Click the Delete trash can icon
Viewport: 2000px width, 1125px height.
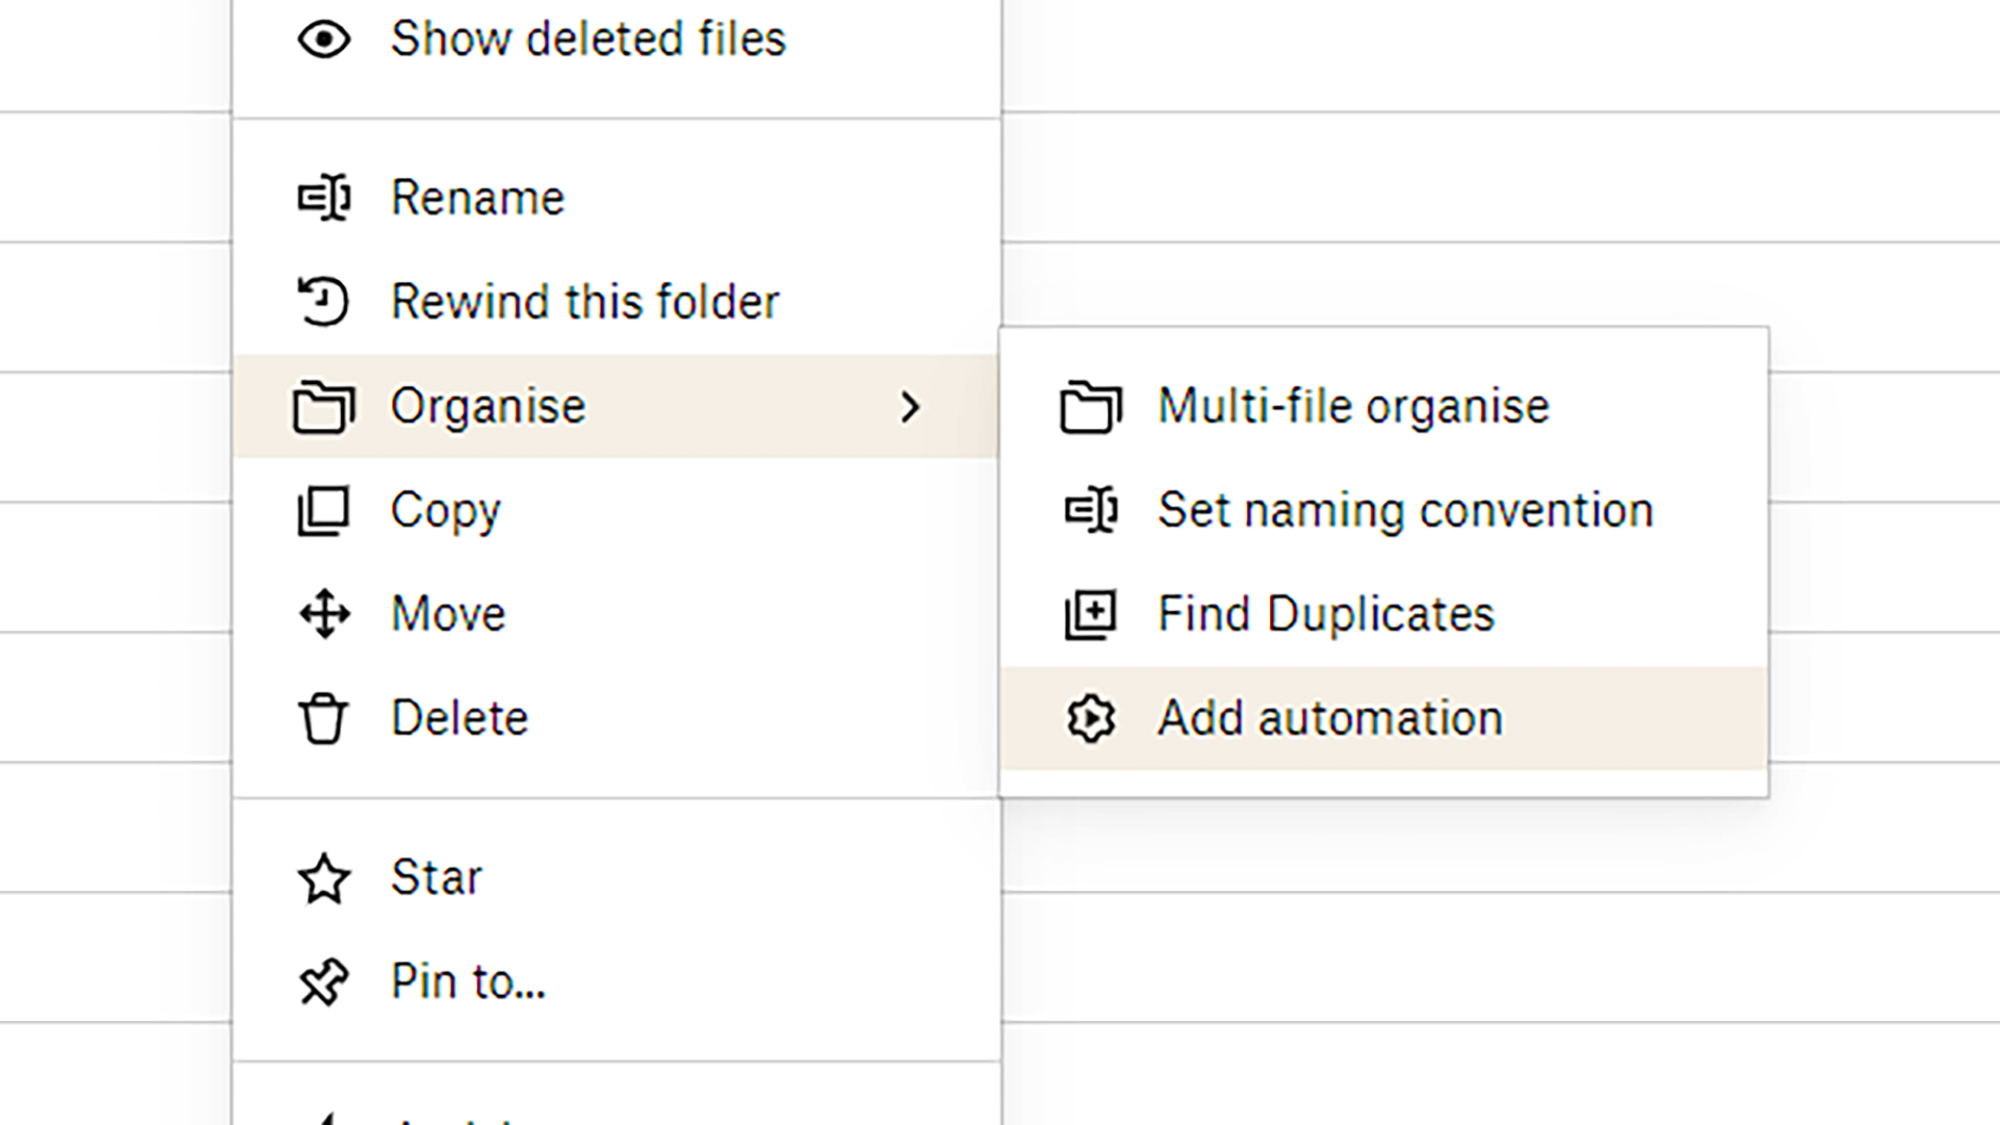(323, 718)
